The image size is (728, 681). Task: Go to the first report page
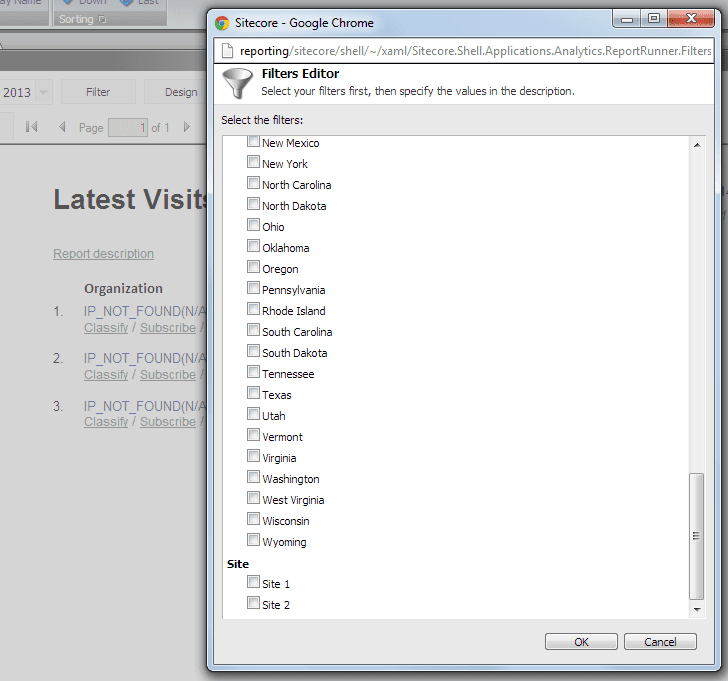click(32, 127)
